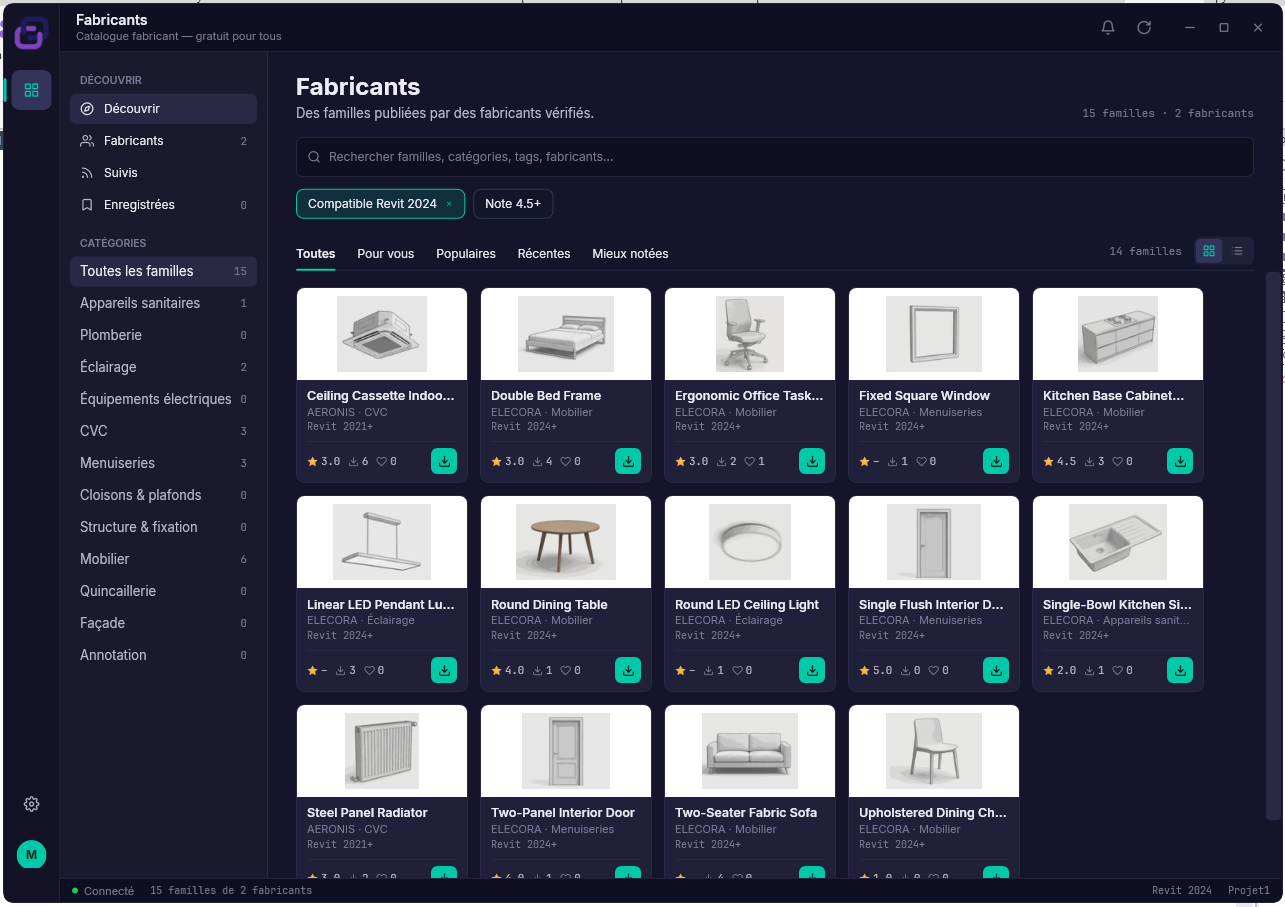Viewport: 1285px width, 907px height.
Task: Switch to the Mieux notées tab
Action: 630,254
